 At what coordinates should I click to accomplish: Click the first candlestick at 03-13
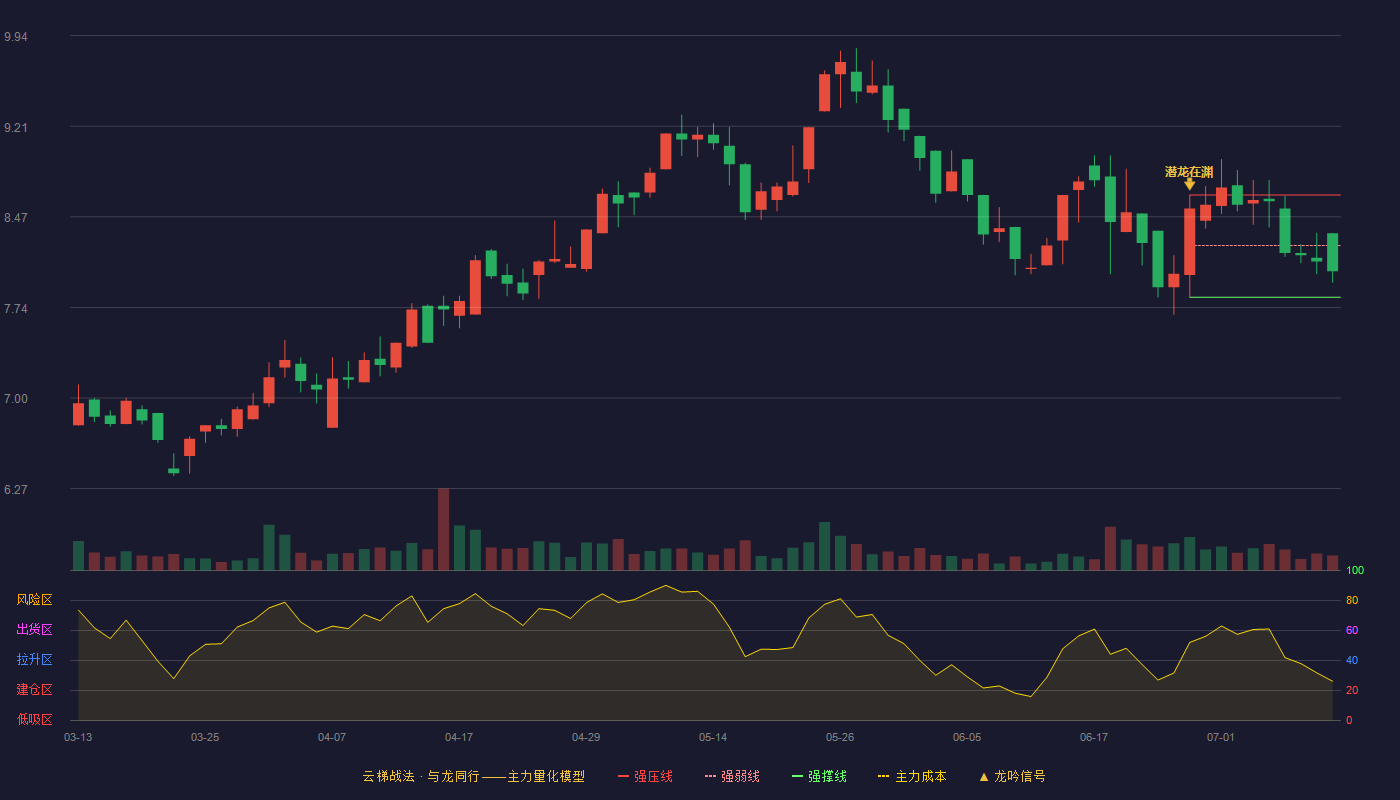coord(78,414)
